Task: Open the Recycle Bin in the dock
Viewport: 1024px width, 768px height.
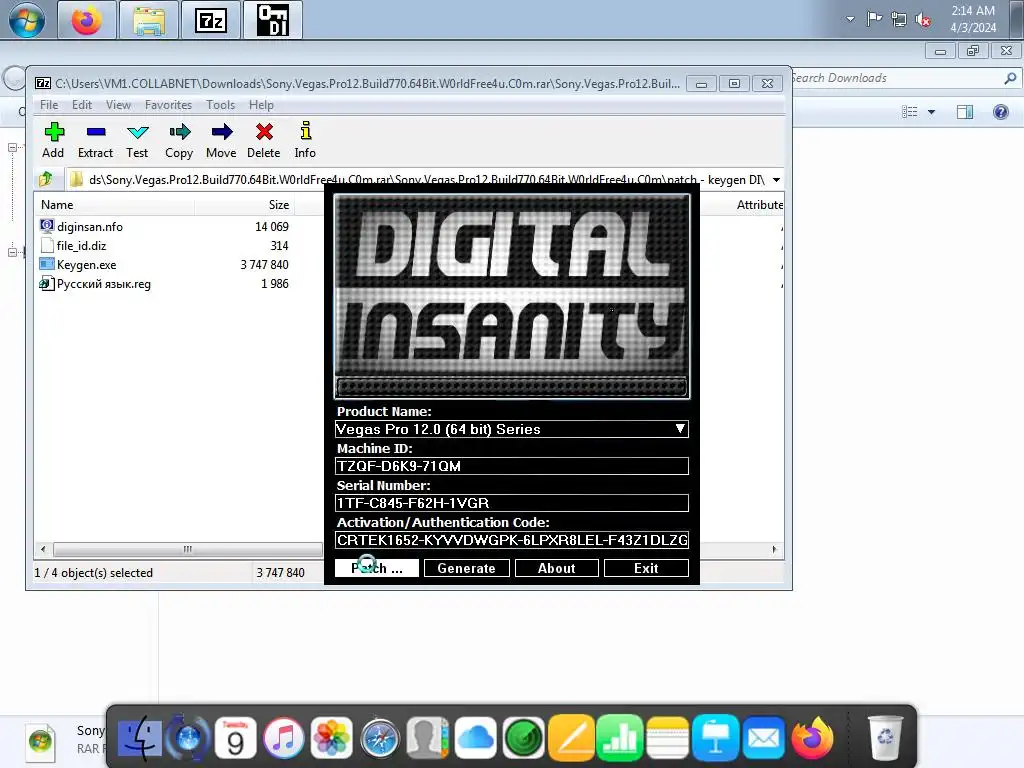Action: [x=885, y=739]
